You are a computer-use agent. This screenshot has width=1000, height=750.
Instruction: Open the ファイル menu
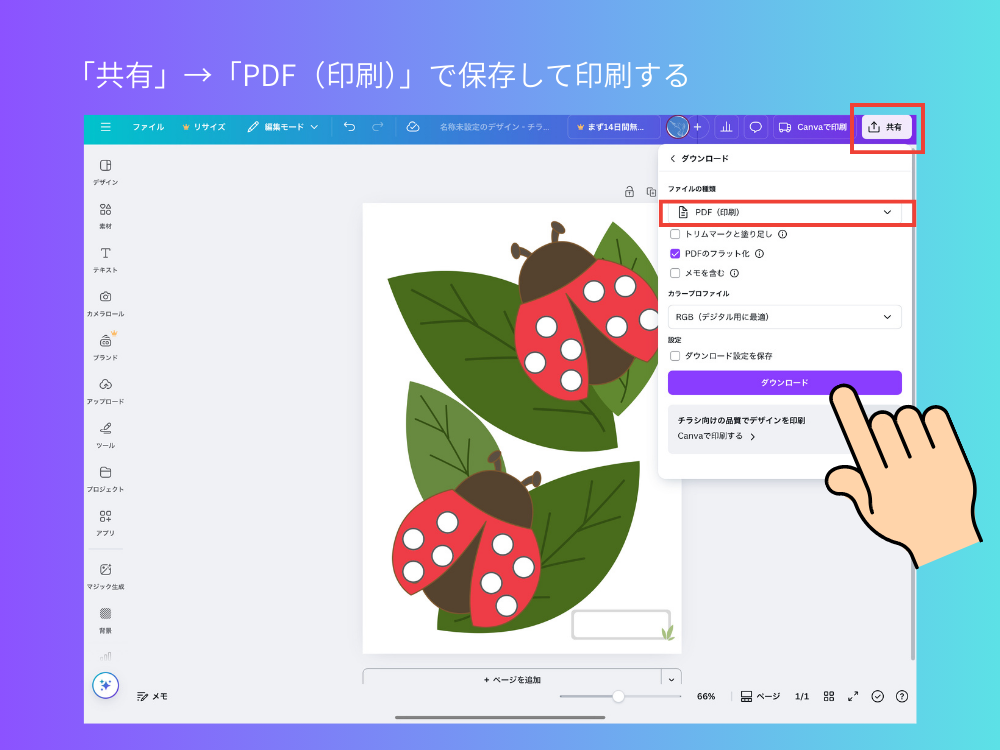150,127
